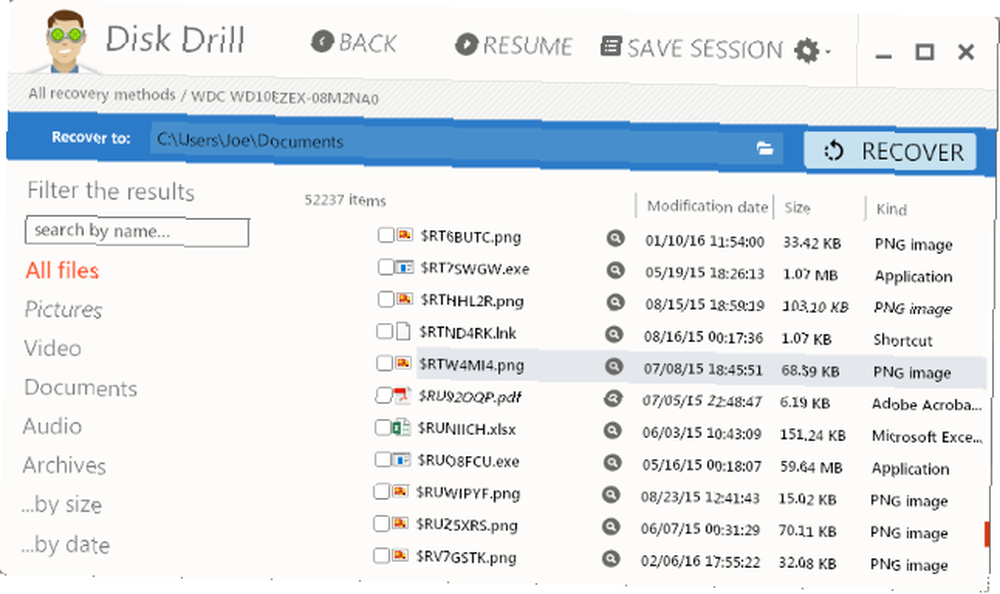The image size is (1000, 594).
Task: Minimize the Disk Drill window
Action: pos(883,56)
